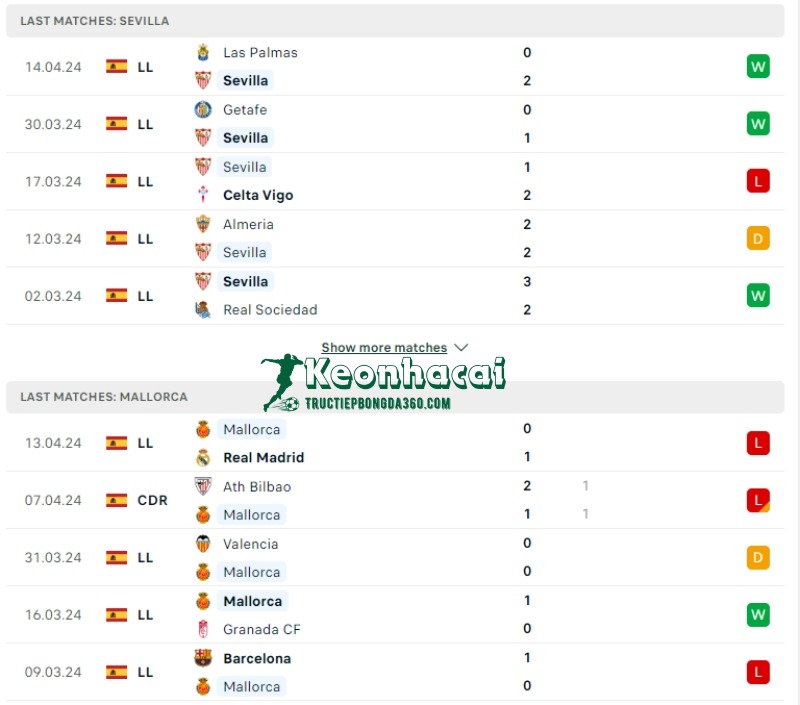Click the Show more matches link
The width and height of the screenshot is (800, 705).
(386, 347)
